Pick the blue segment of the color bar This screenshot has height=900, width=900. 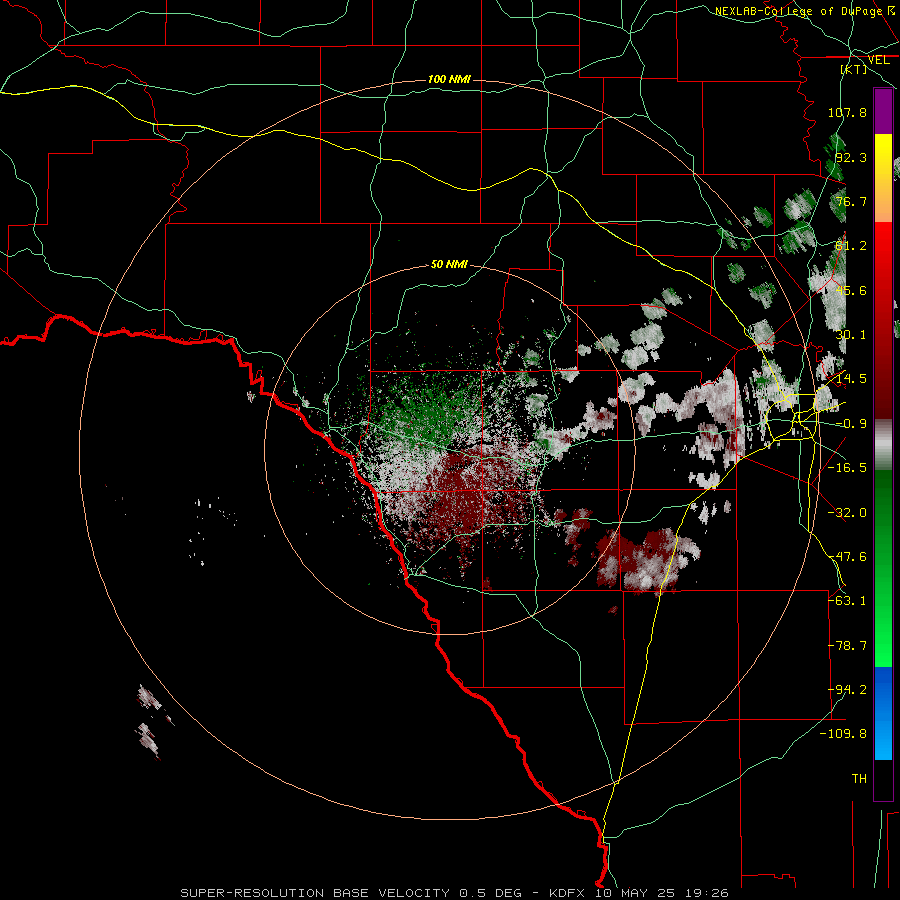883,713
